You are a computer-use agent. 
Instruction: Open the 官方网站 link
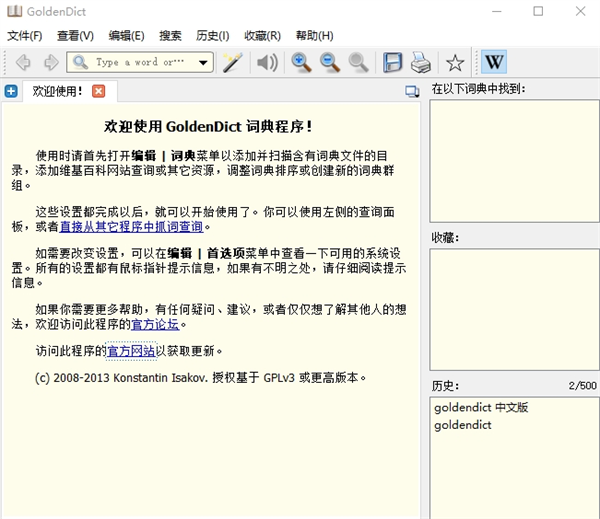(x=131, y=351)
